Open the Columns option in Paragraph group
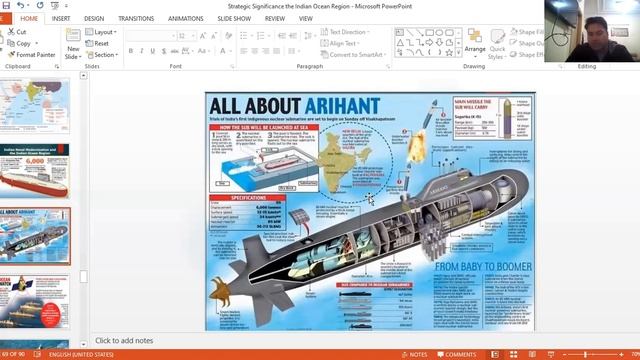 pyautogui.click(x=293, y=51)
